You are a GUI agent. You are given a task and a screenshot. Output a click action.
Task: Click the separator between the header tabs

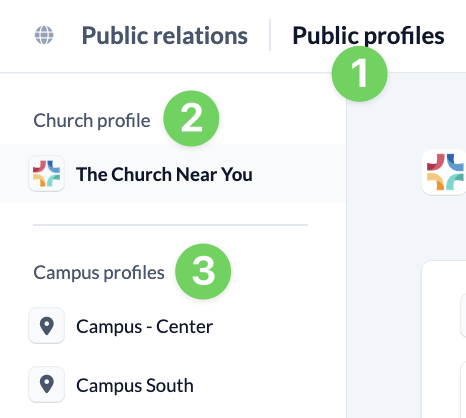coord(270,35)
